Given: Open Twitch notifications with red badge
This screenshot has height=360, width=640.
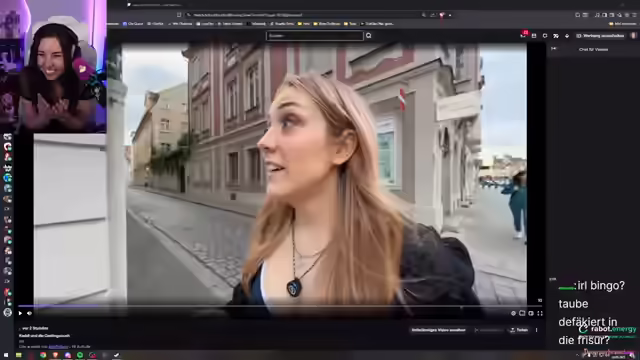Looking at the screenshot, I should (524, 35).
